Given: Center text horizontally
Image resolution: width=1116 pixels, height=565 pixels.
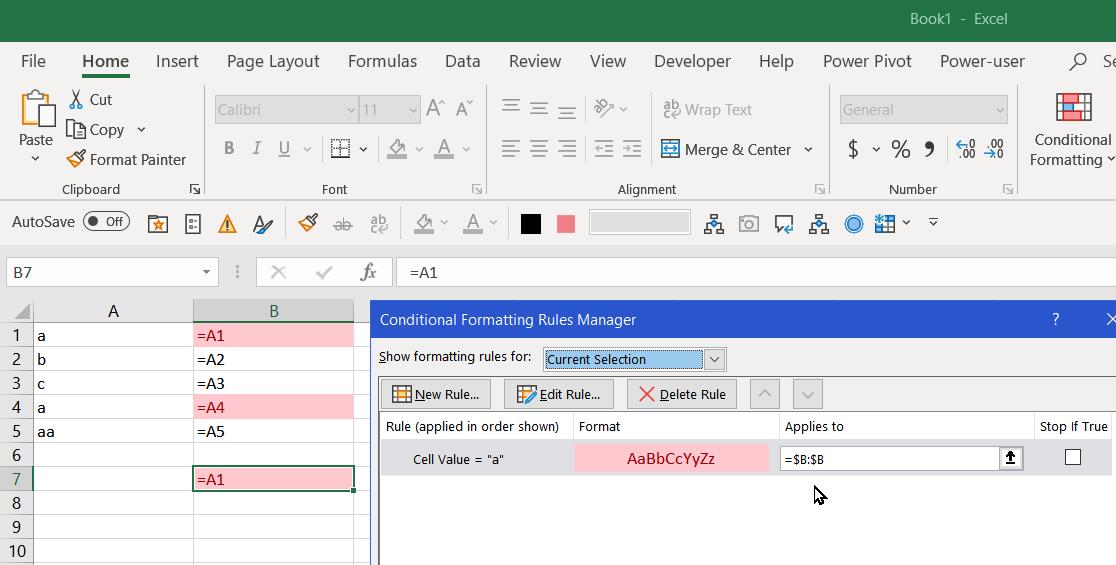Looking at the screenshot, I should 539,149.
